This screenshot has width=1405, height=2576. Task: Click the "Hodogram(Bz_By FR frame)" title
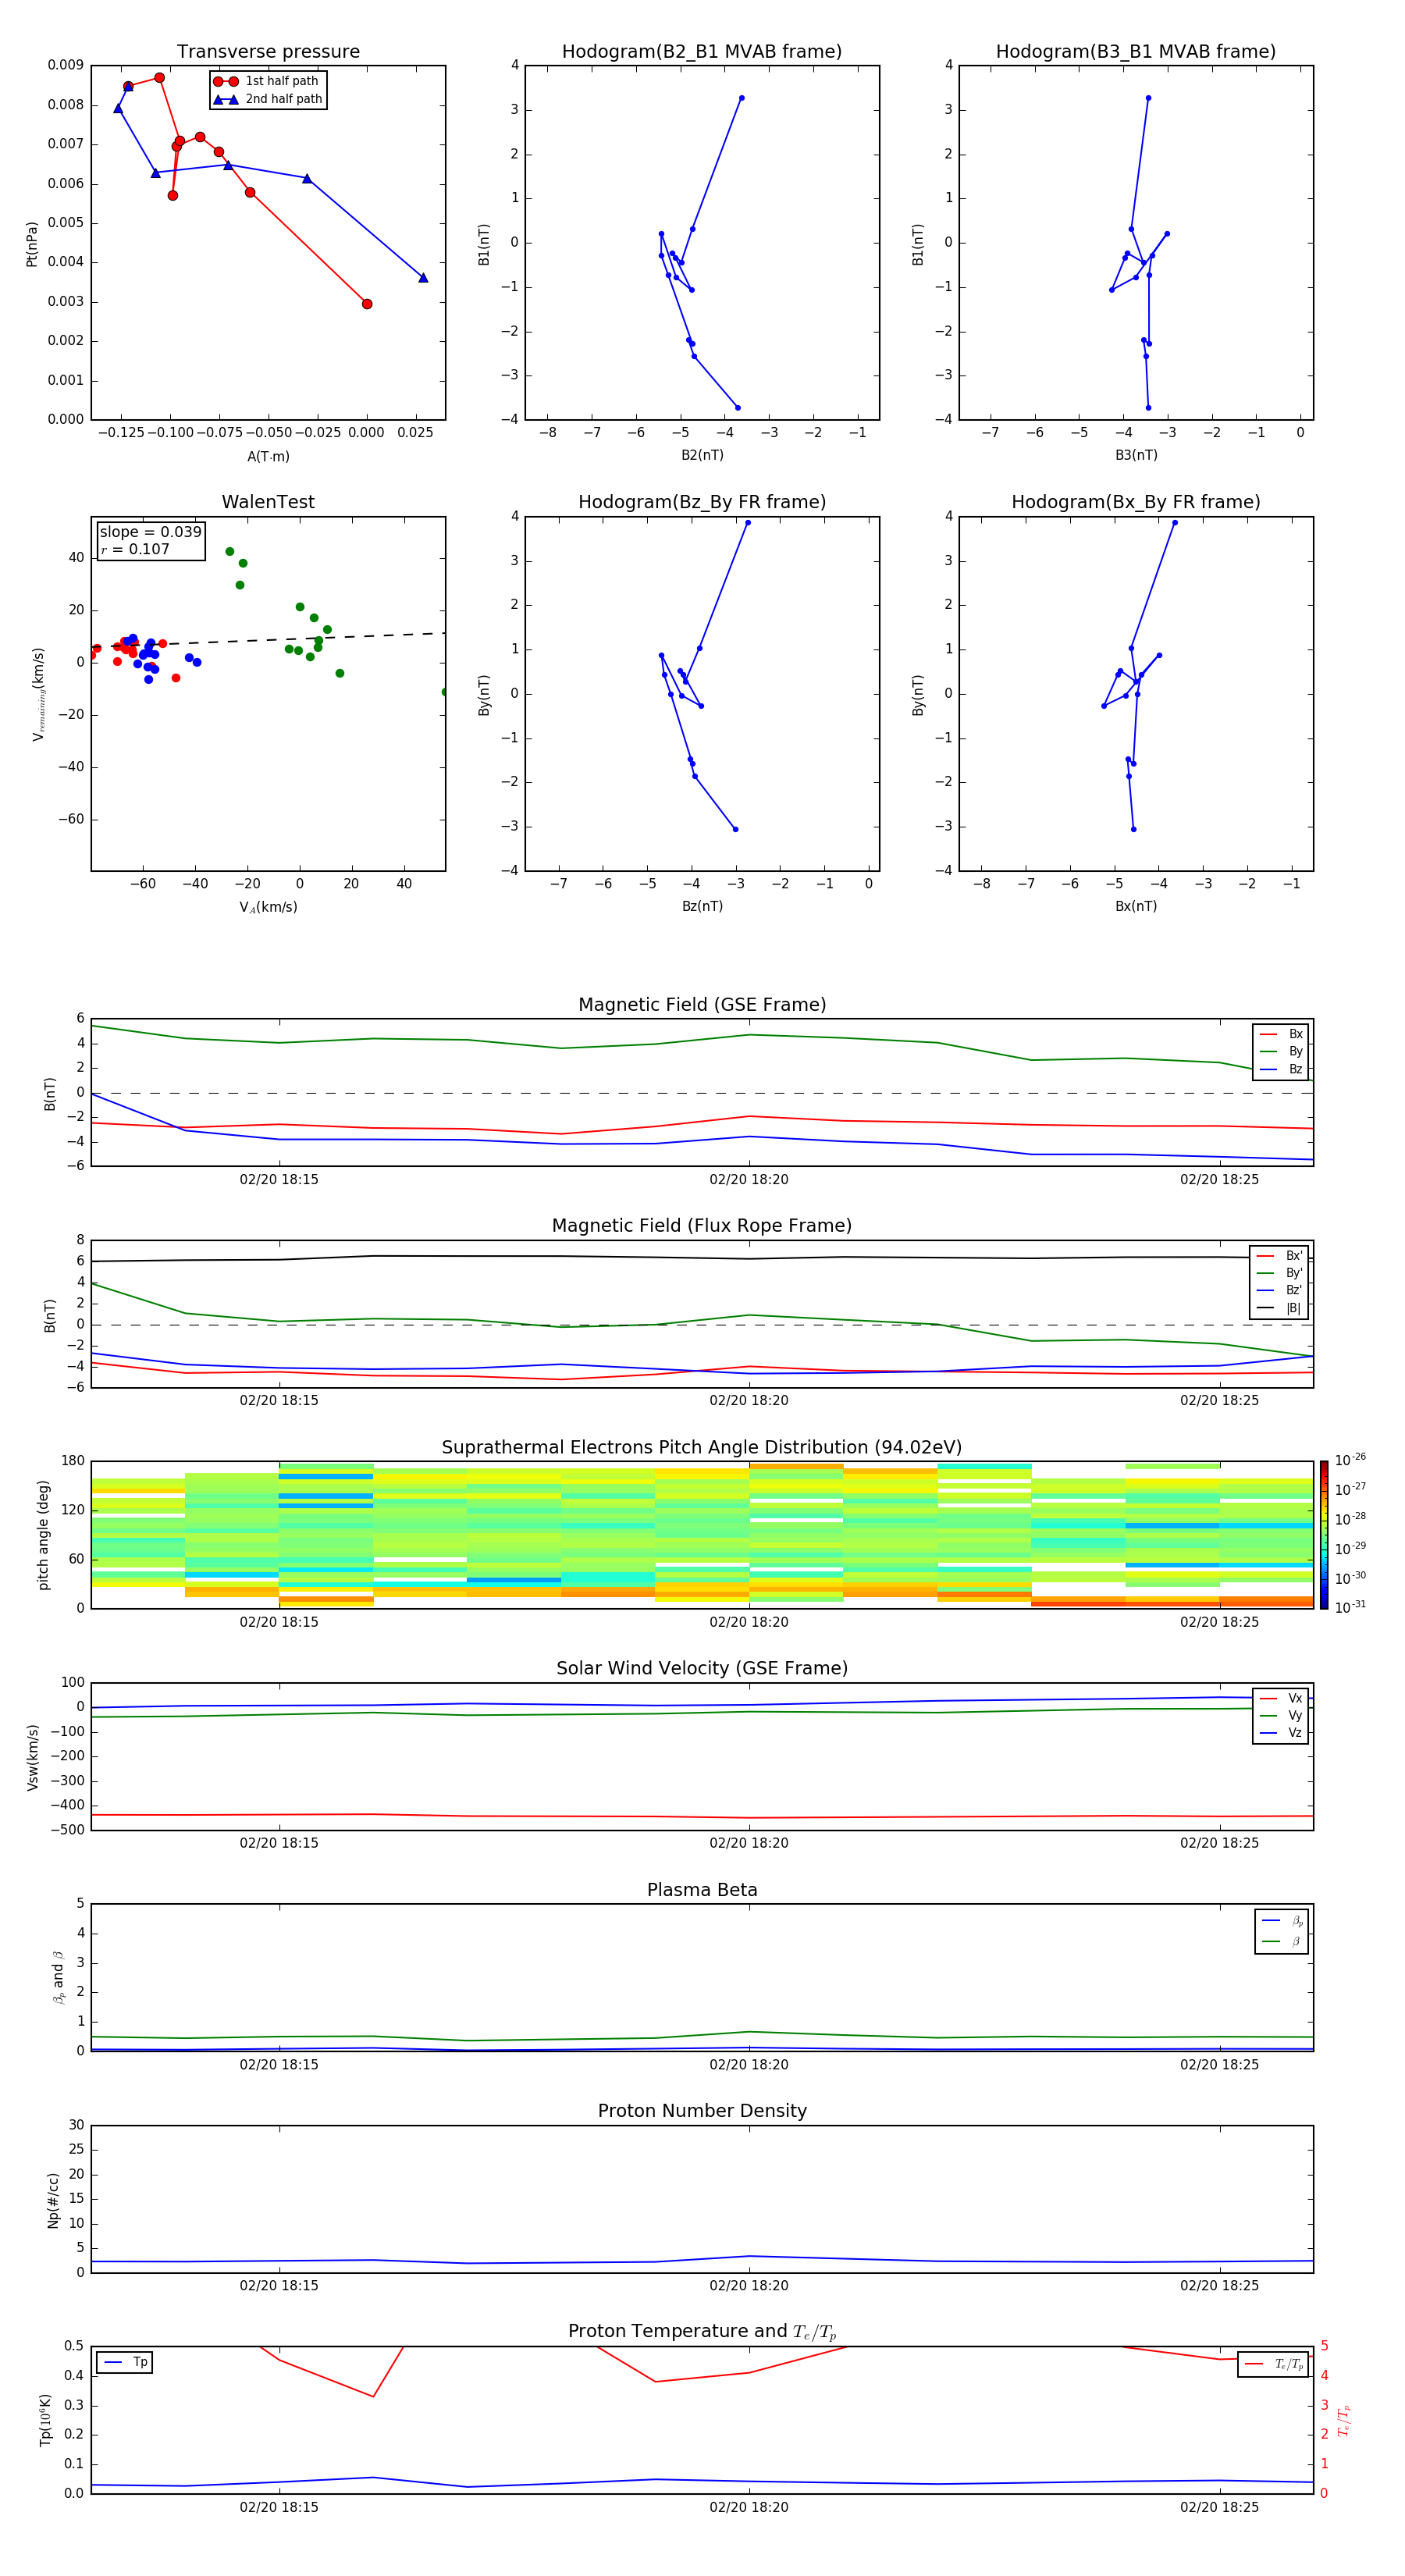702,502
